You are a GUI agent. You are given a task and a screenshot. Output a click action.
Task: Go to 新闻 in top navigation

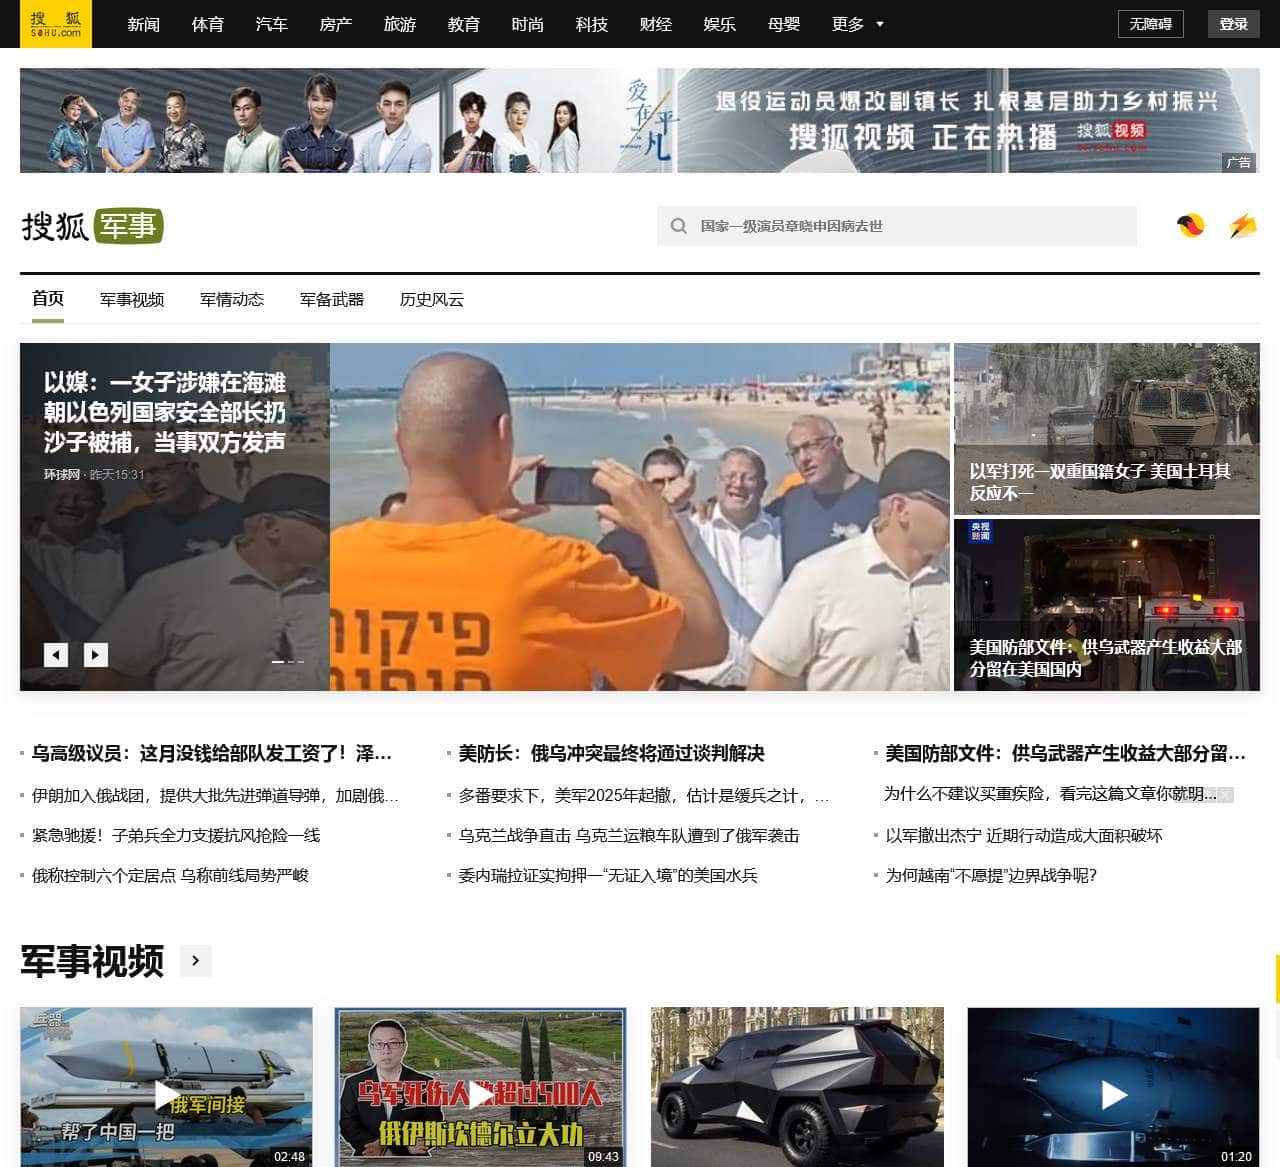144,24
